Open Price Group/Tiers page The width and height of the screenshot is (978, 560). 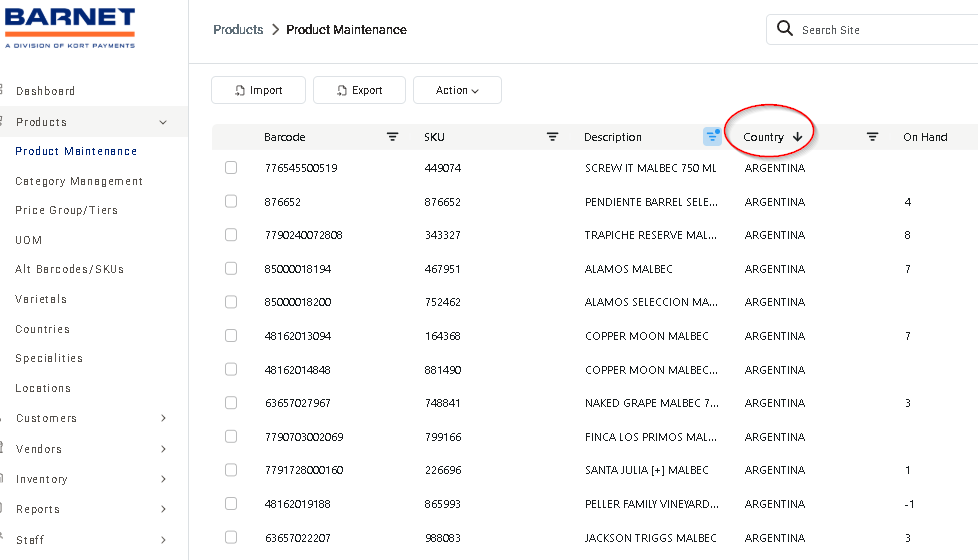click(67, 210)
